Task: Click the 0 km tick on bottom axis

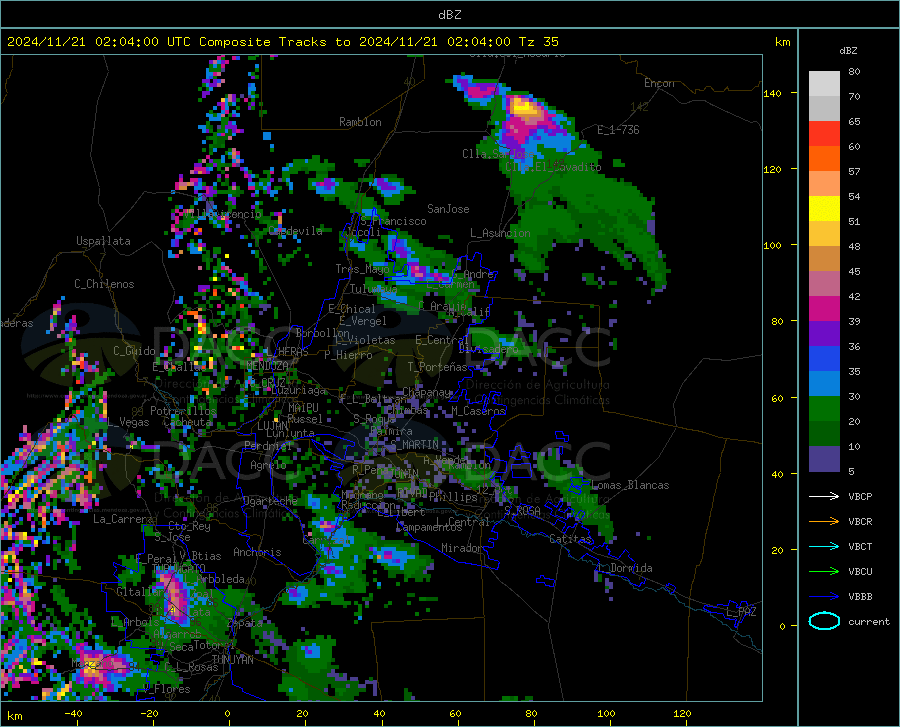Action: click(x=228, y=714)
